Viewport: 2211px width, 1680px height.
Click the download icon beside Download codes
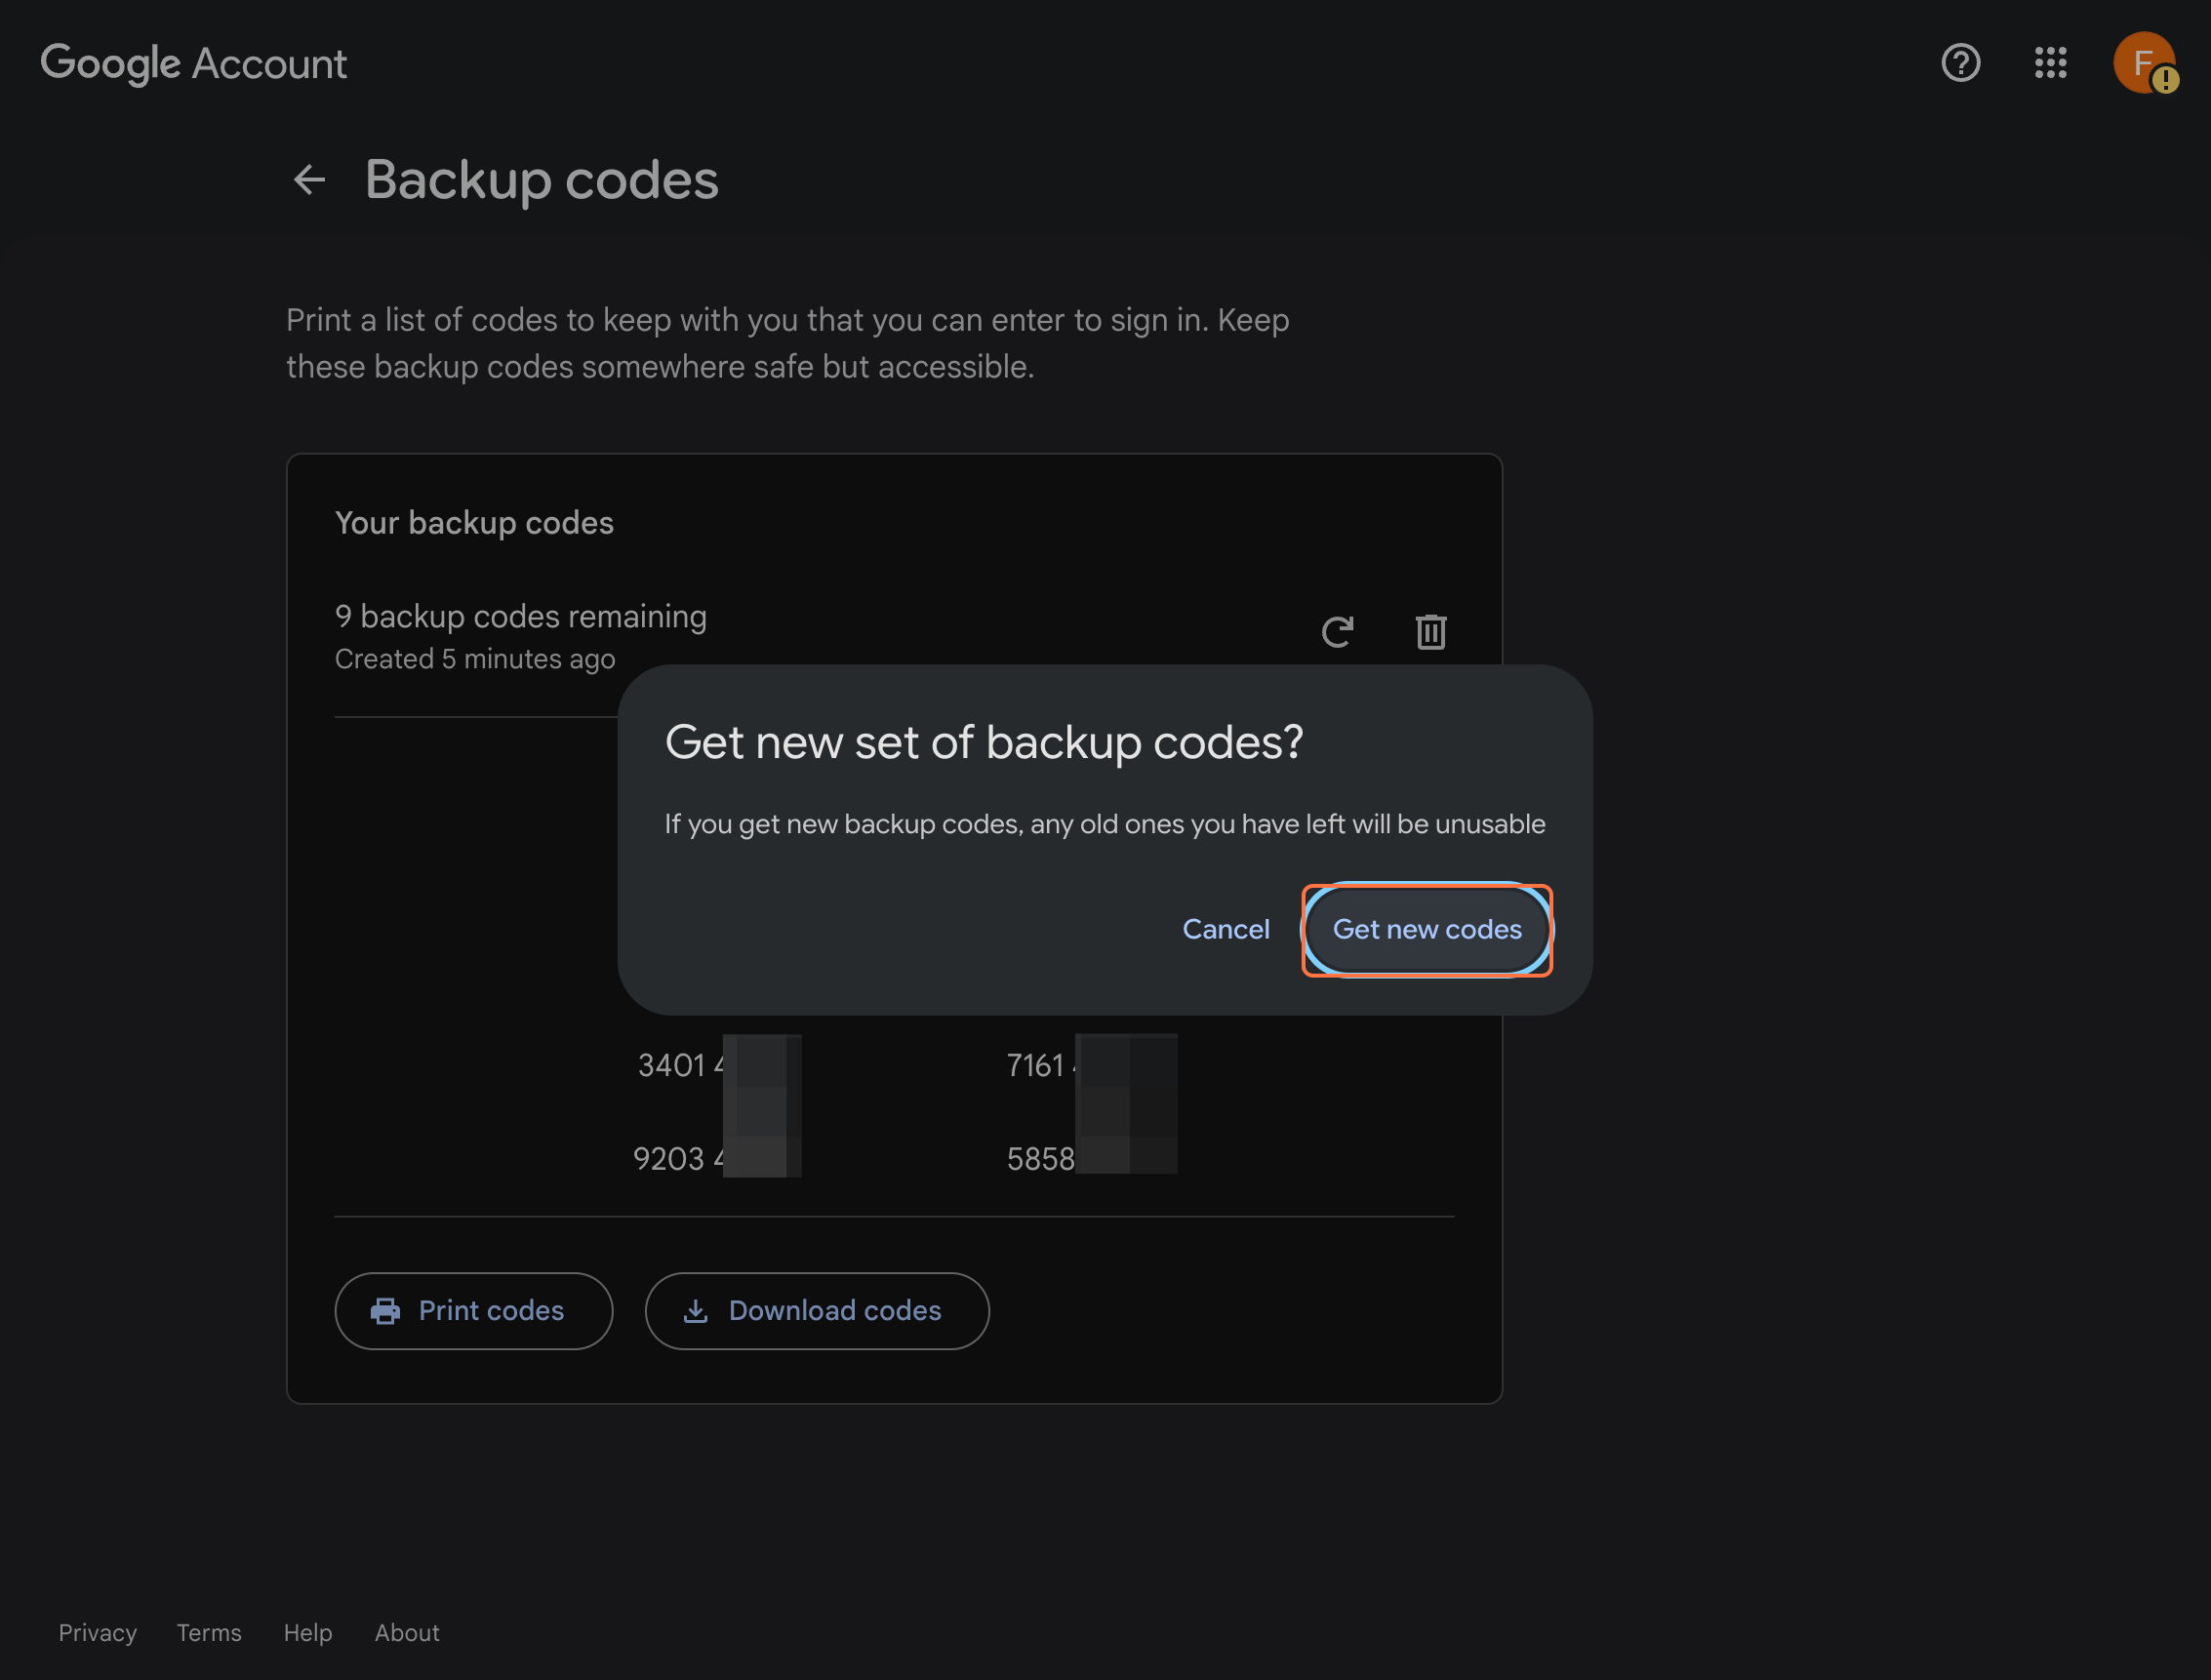point(697,1310)
